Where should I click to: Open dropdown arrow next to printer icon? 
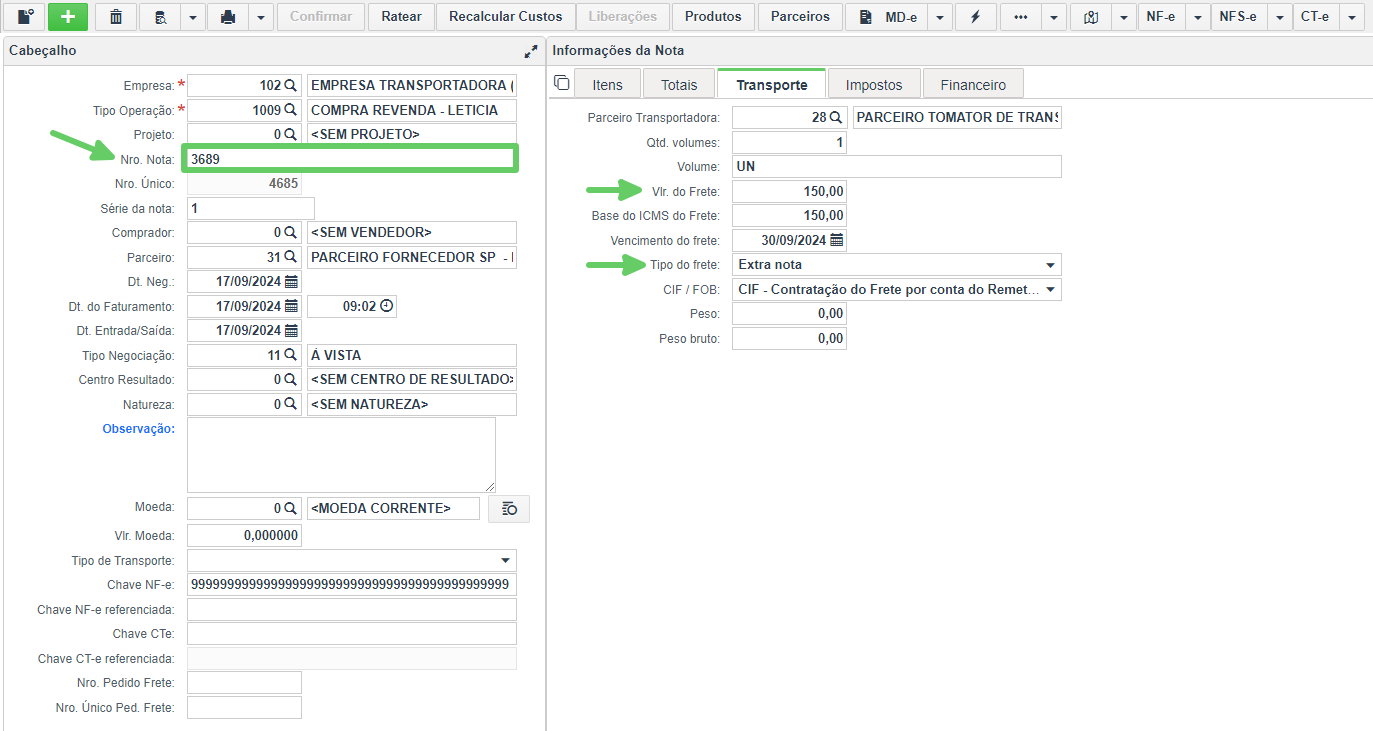coord(260,17)
